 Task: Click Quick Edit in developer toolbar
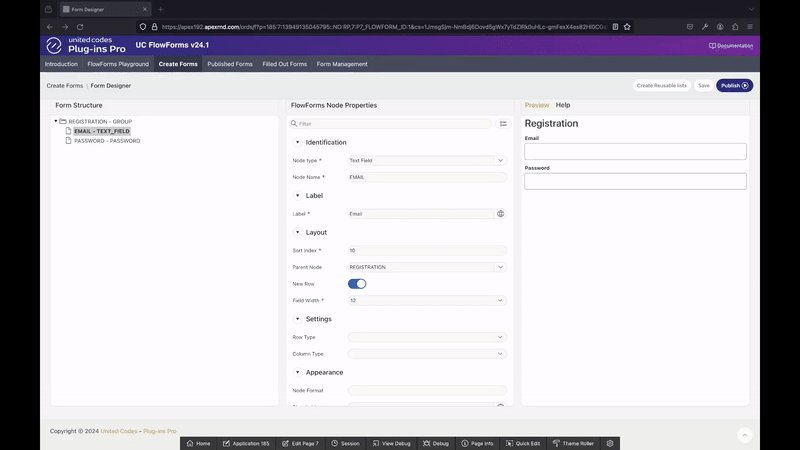point(523,443)
